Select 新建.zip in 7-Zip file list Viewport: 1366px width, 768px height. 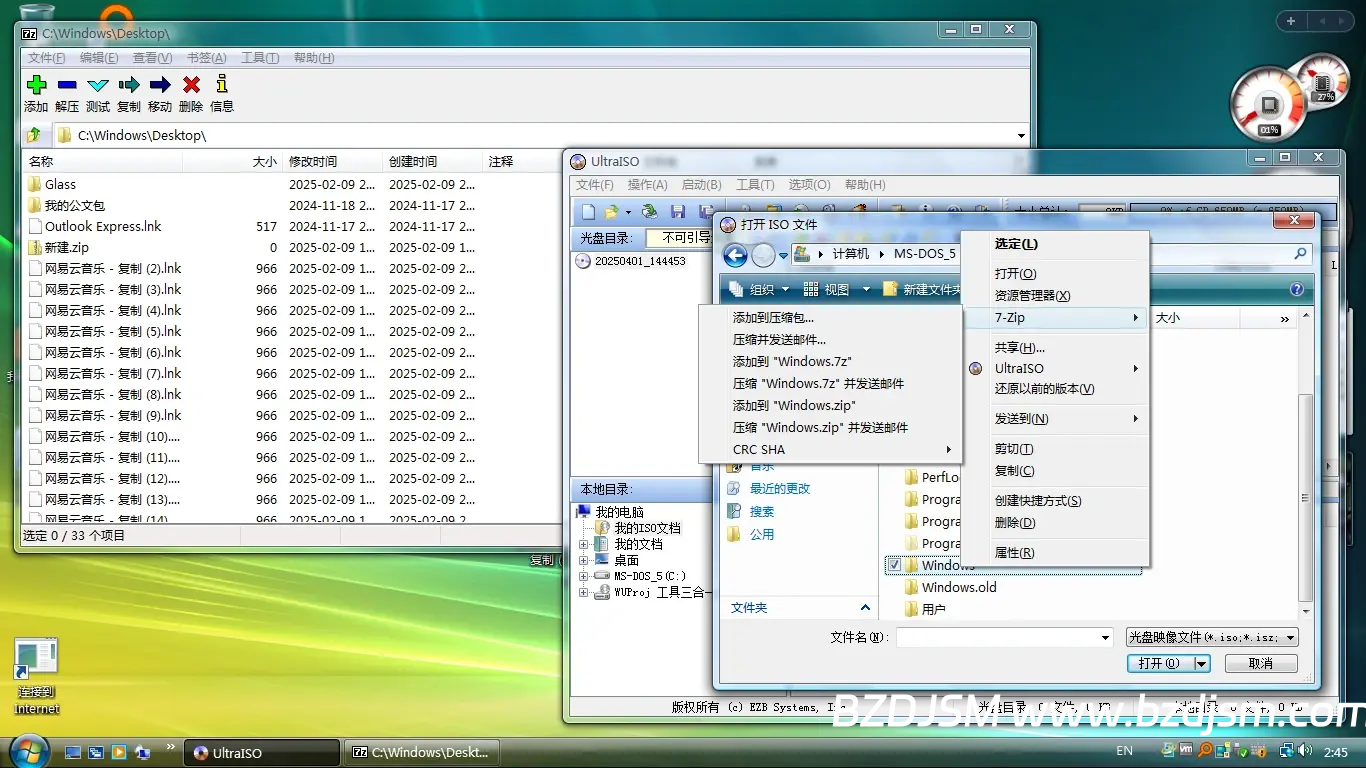coord(67,248)
